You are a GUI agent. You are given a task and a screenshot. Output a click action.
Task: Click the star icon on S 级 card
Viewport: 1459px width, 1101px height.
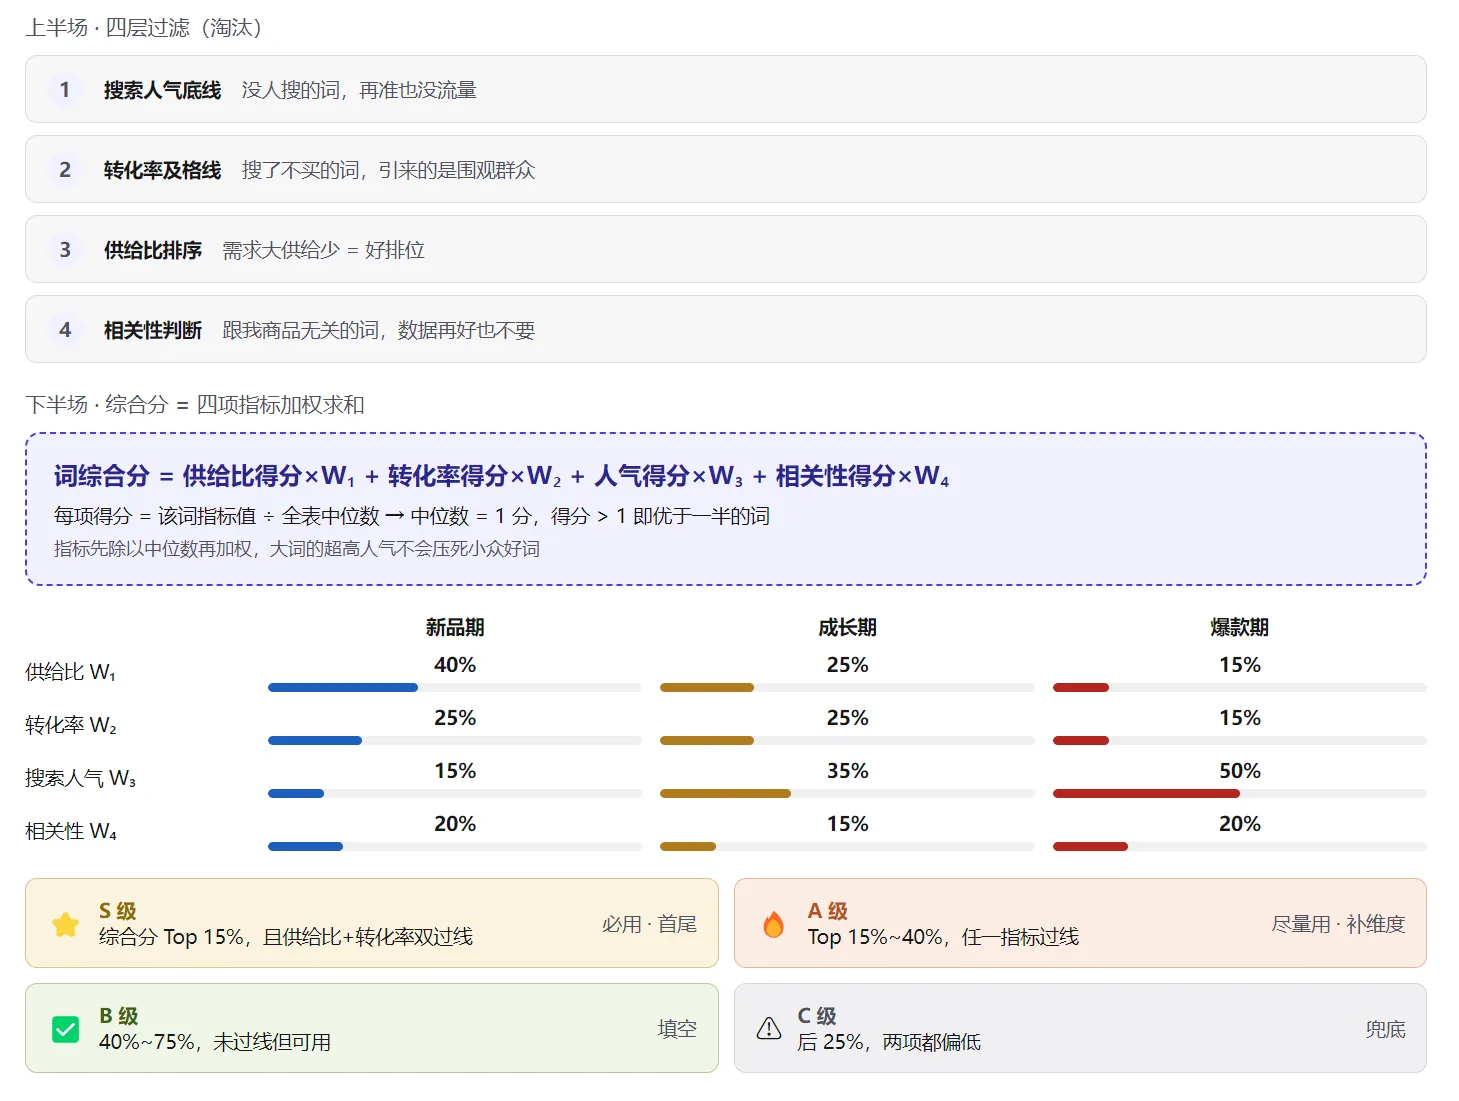tap(66, 924)
